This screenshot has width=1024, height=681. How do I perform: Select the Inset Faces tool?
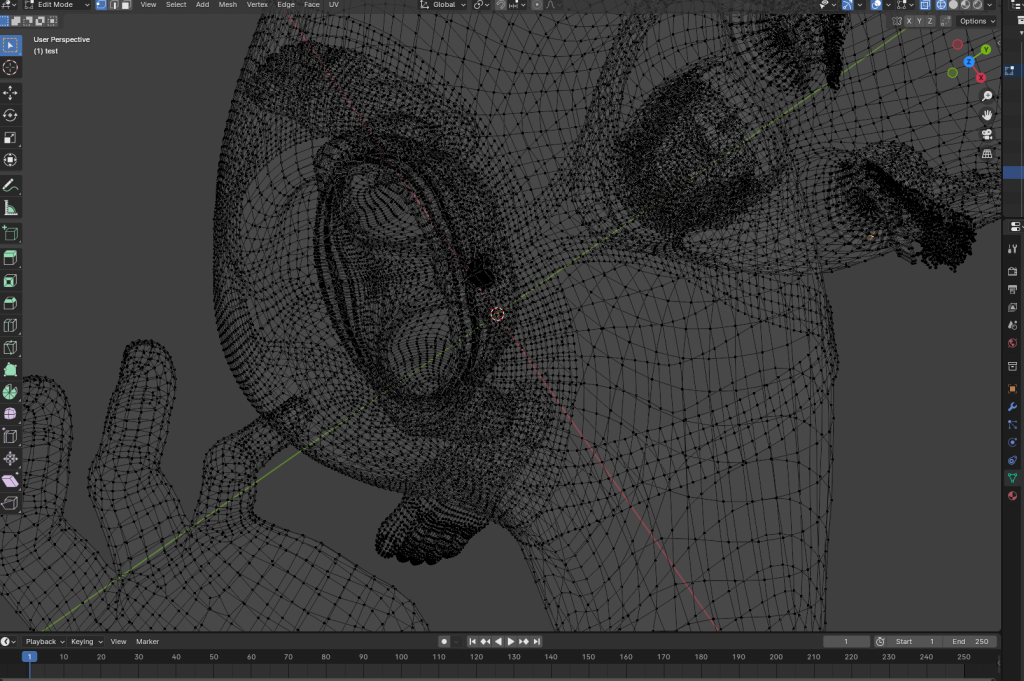(x=10, y=281)
